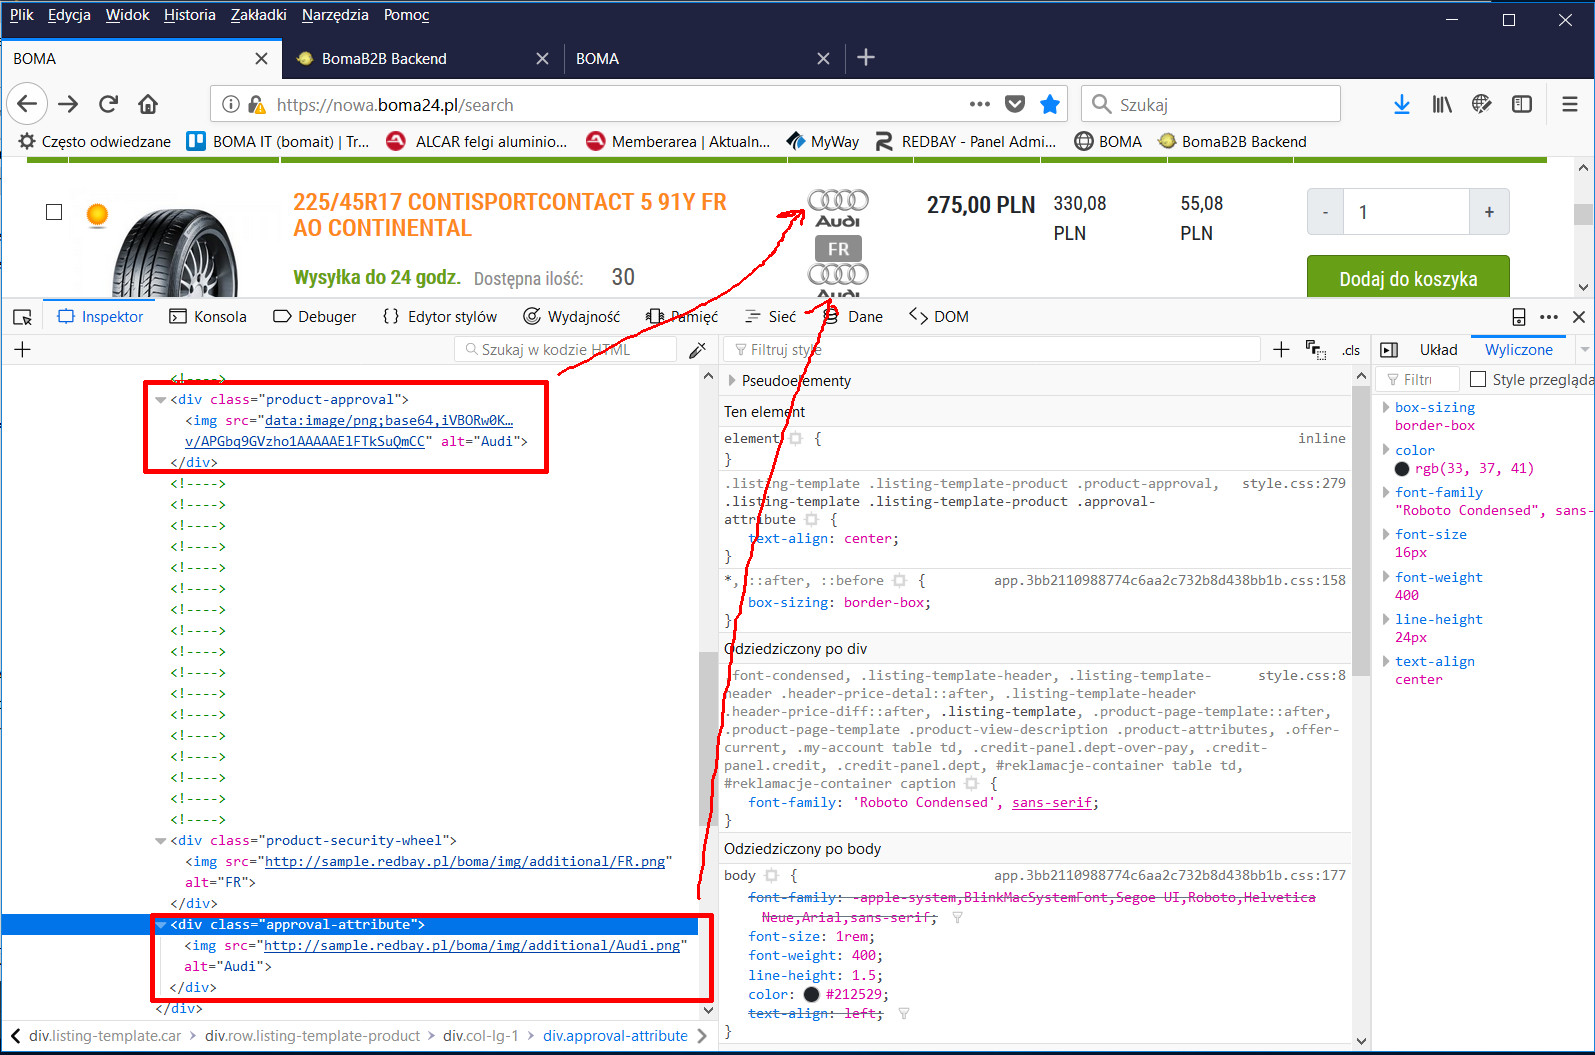Add a new style rule with plus icon

(x=1281, y=349)
